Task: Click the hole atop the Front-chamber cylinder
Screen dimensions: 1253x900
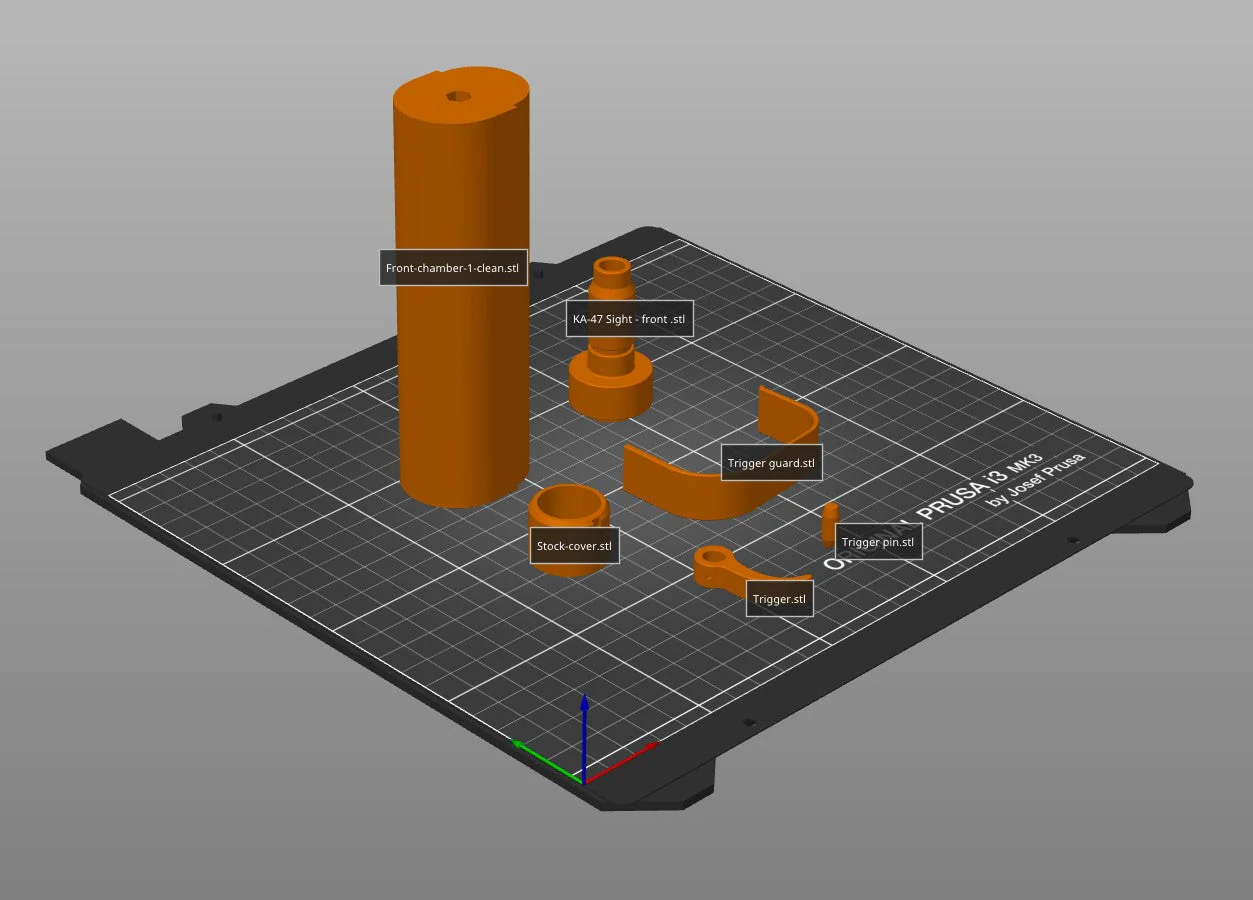Action: pos(459,96)
